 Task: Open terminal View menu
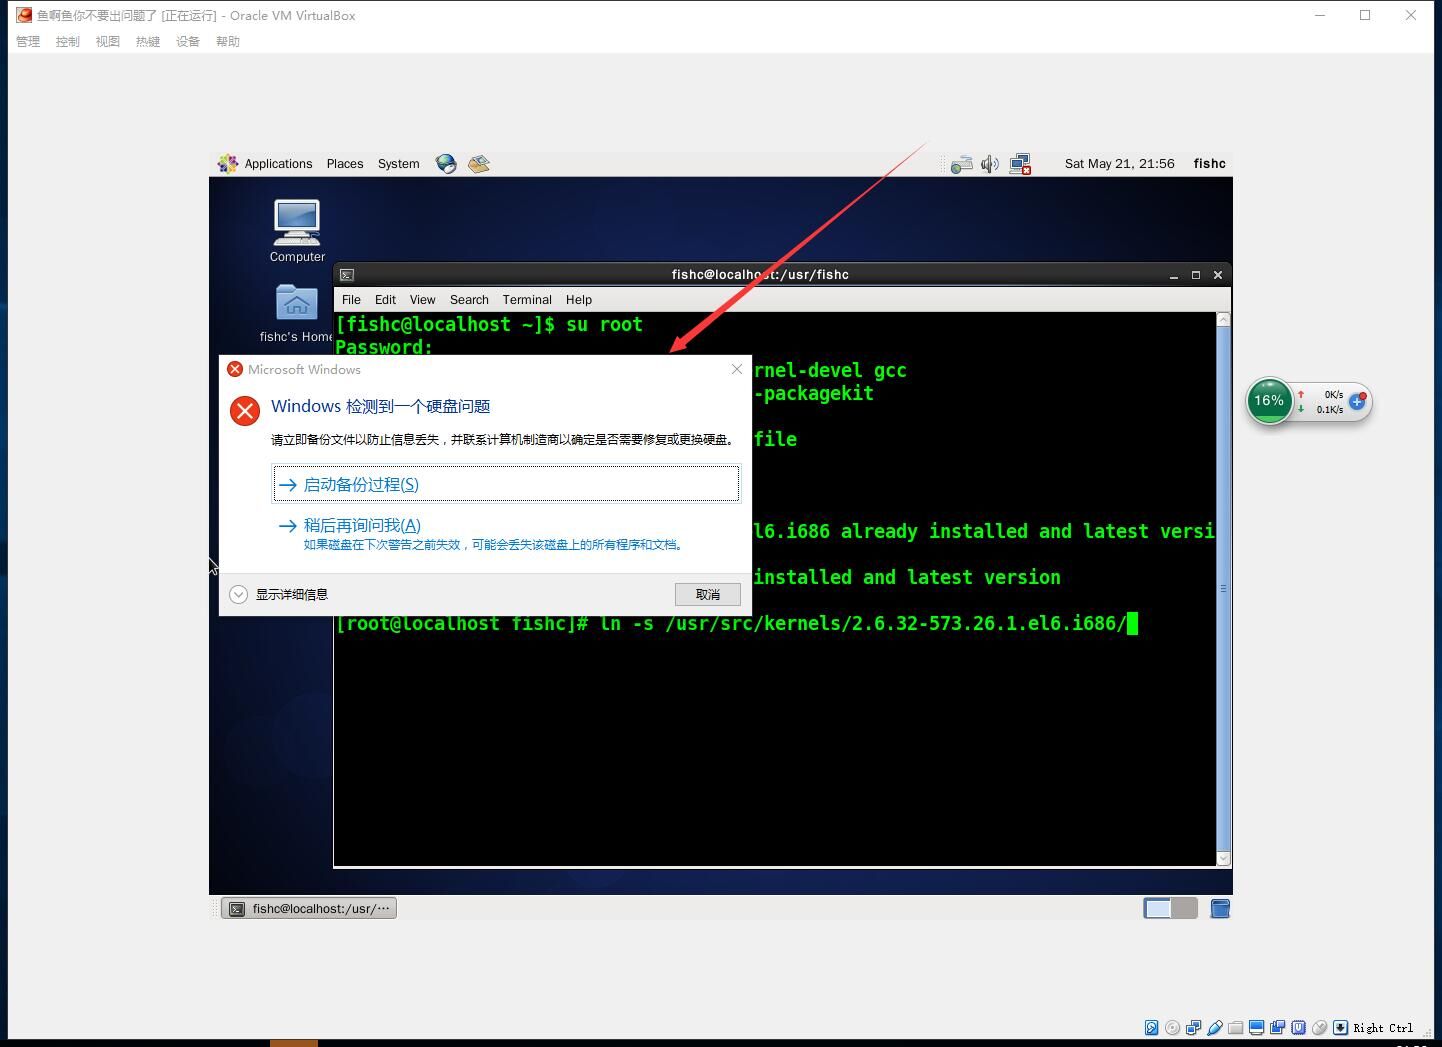(422, 300)
